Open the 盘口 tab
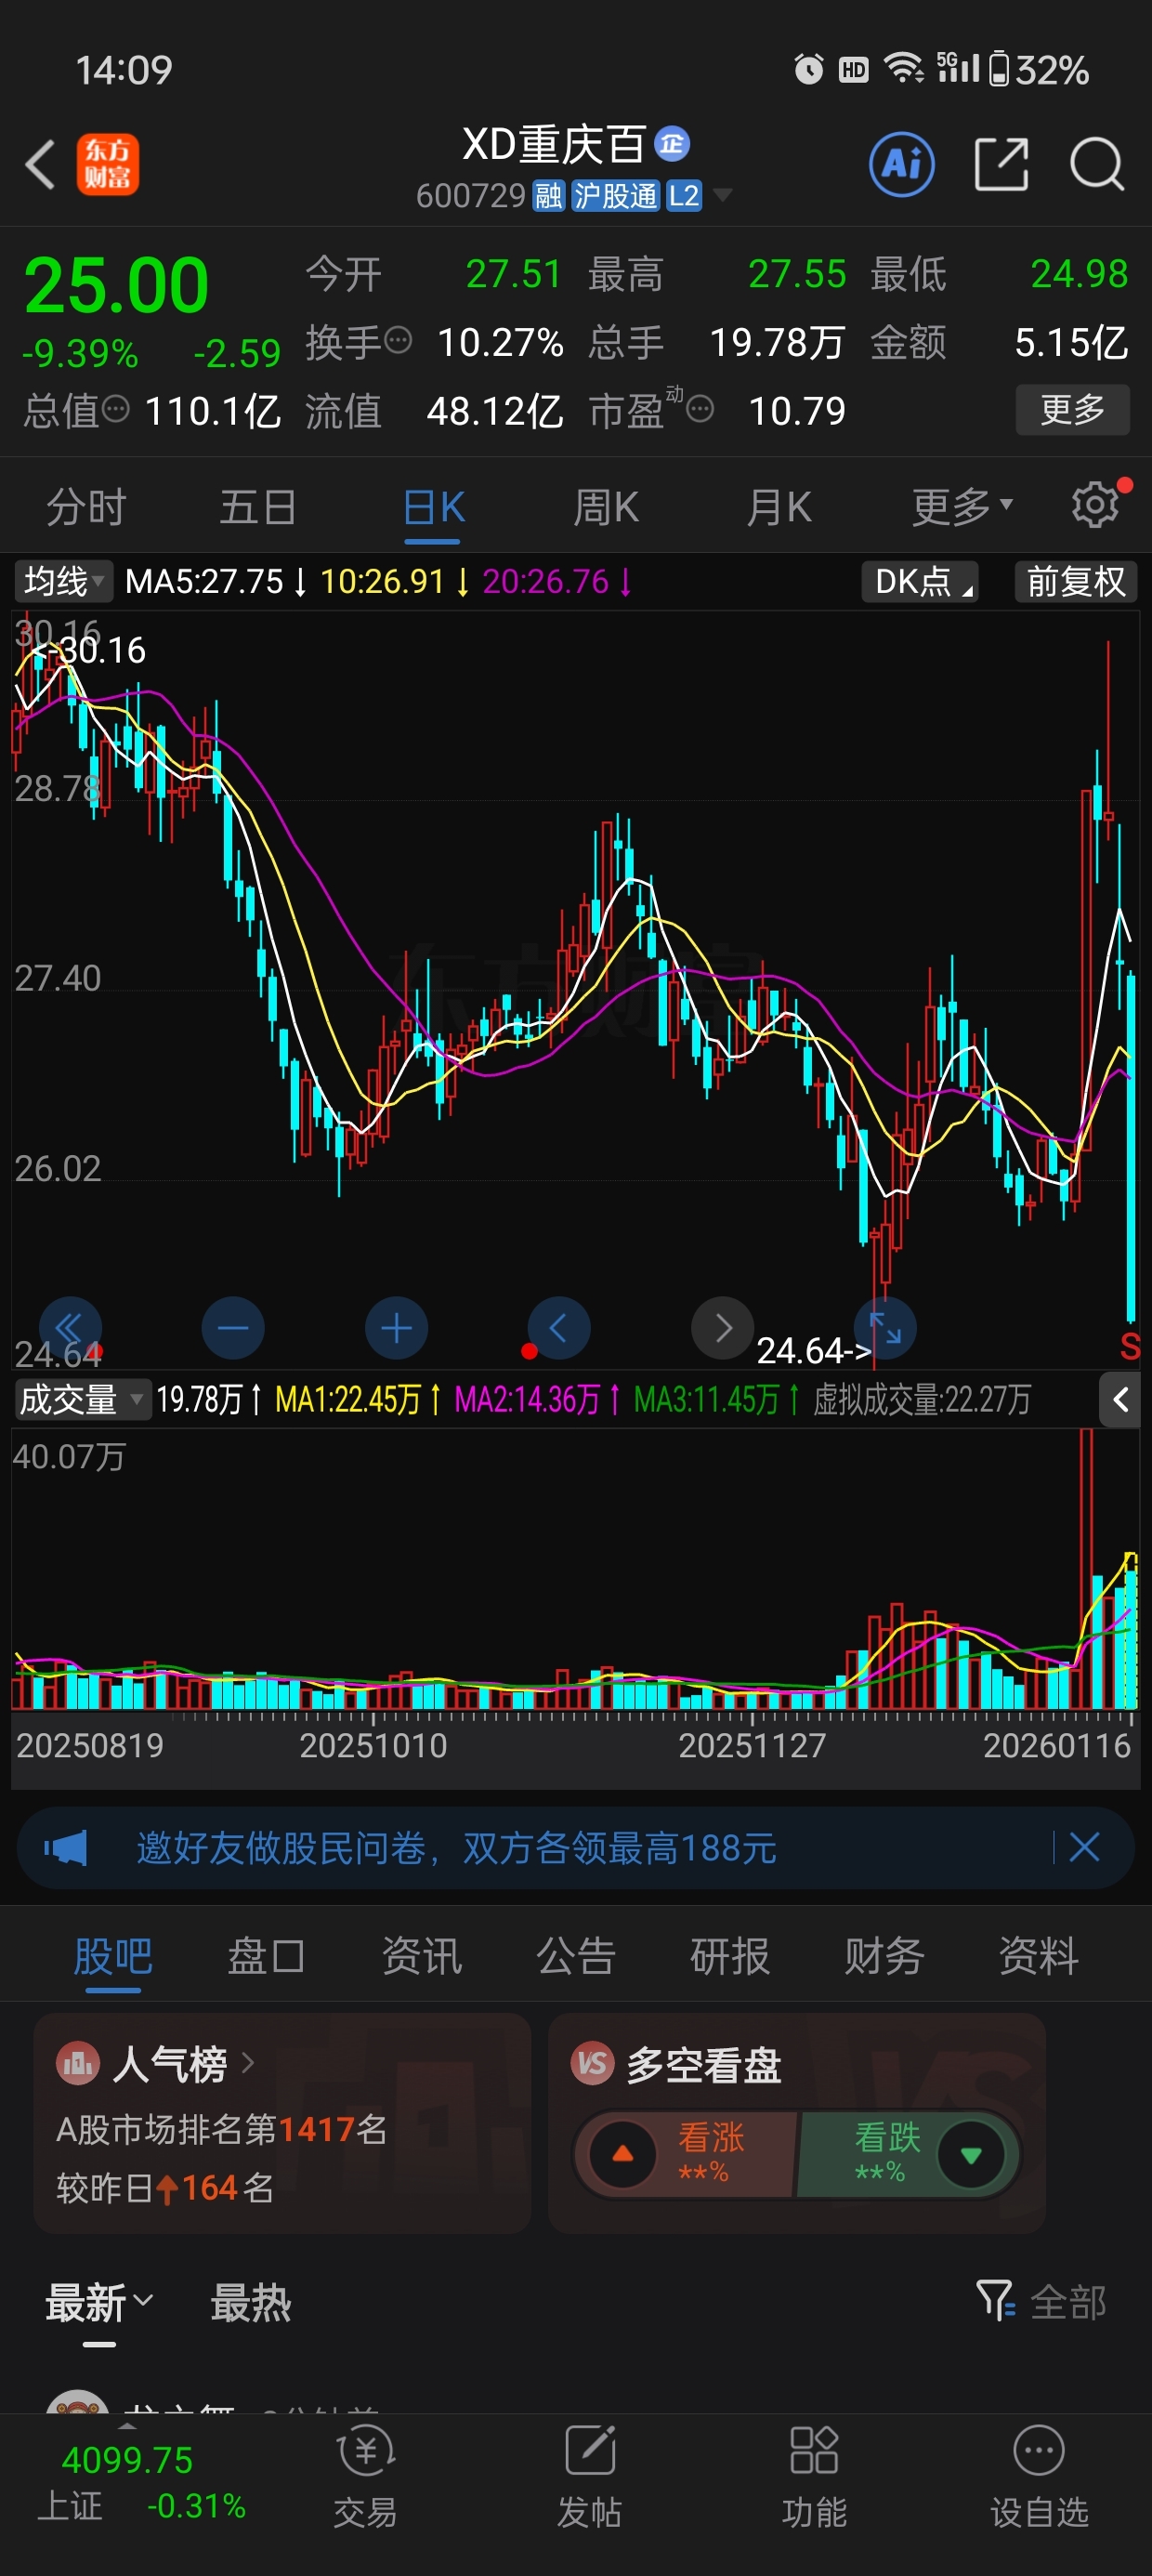This screenshot has width=1152, height=2576. [266, 1955]
